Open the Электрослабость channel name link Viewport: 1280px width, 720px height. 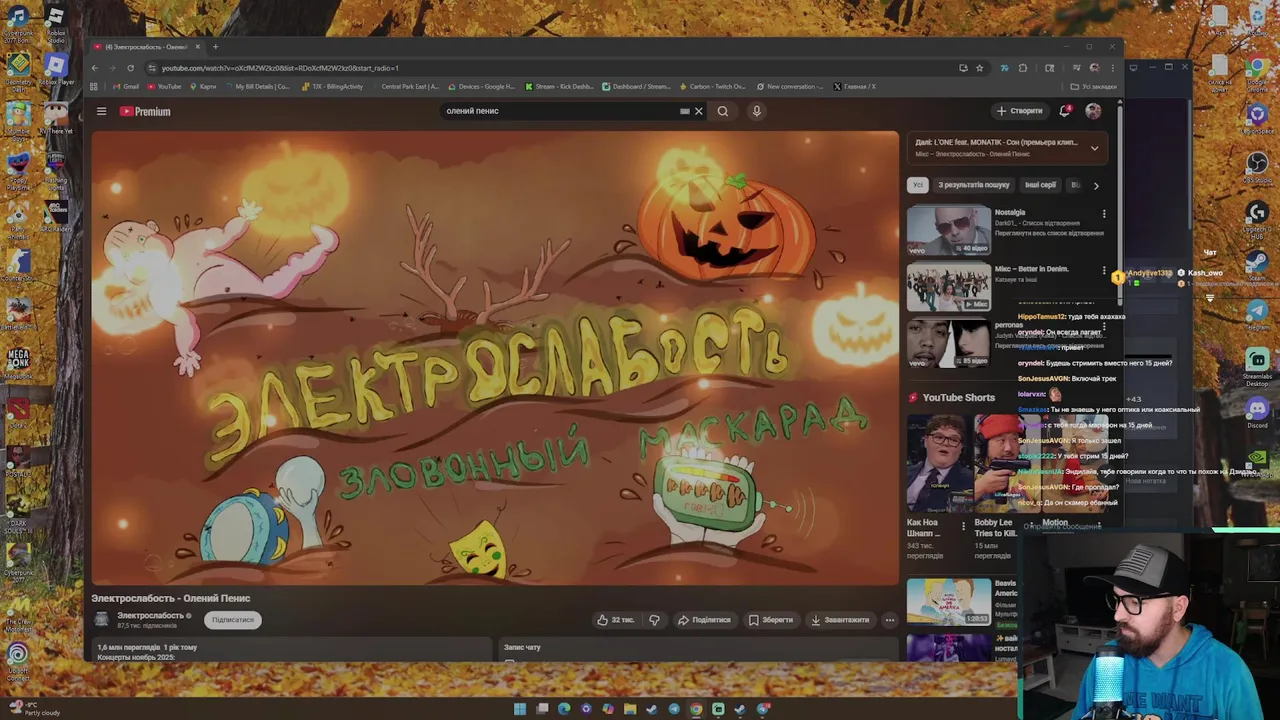[150, 615]
